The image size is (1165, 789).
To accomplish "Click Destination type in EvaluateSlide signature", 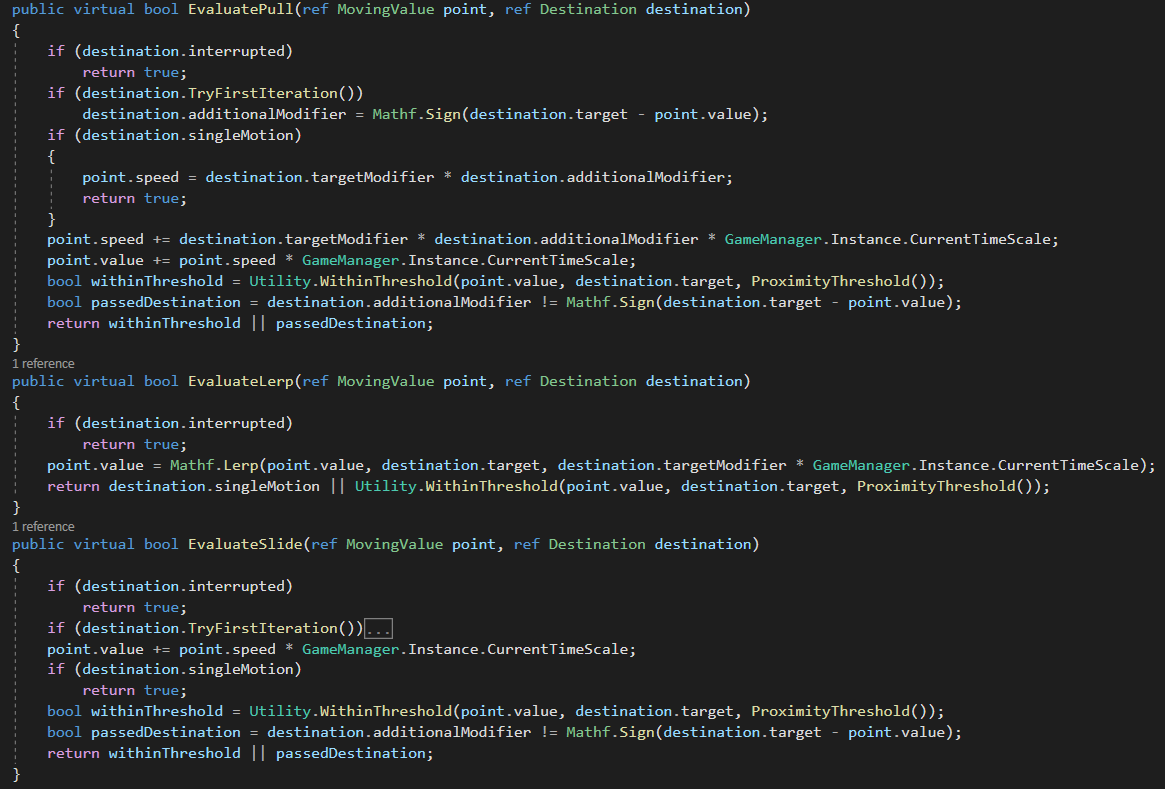I will pyautogui.click(x=597, y=544).
